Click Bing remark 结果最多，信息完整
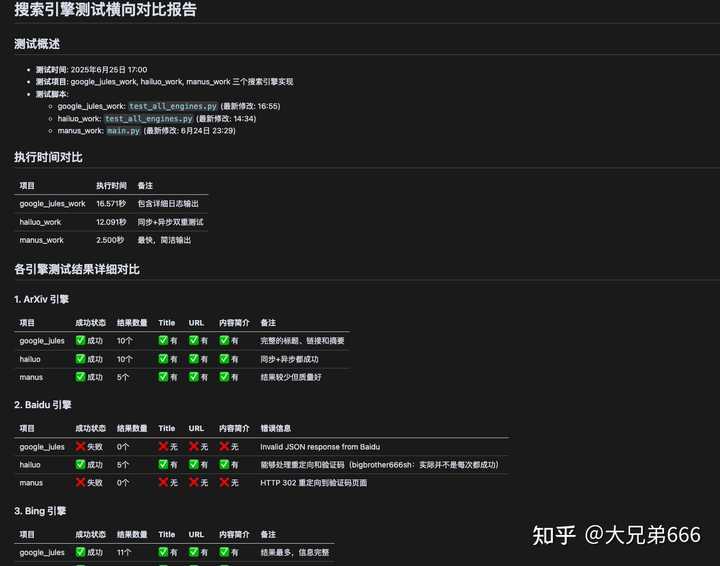 (x=295, y=552)
